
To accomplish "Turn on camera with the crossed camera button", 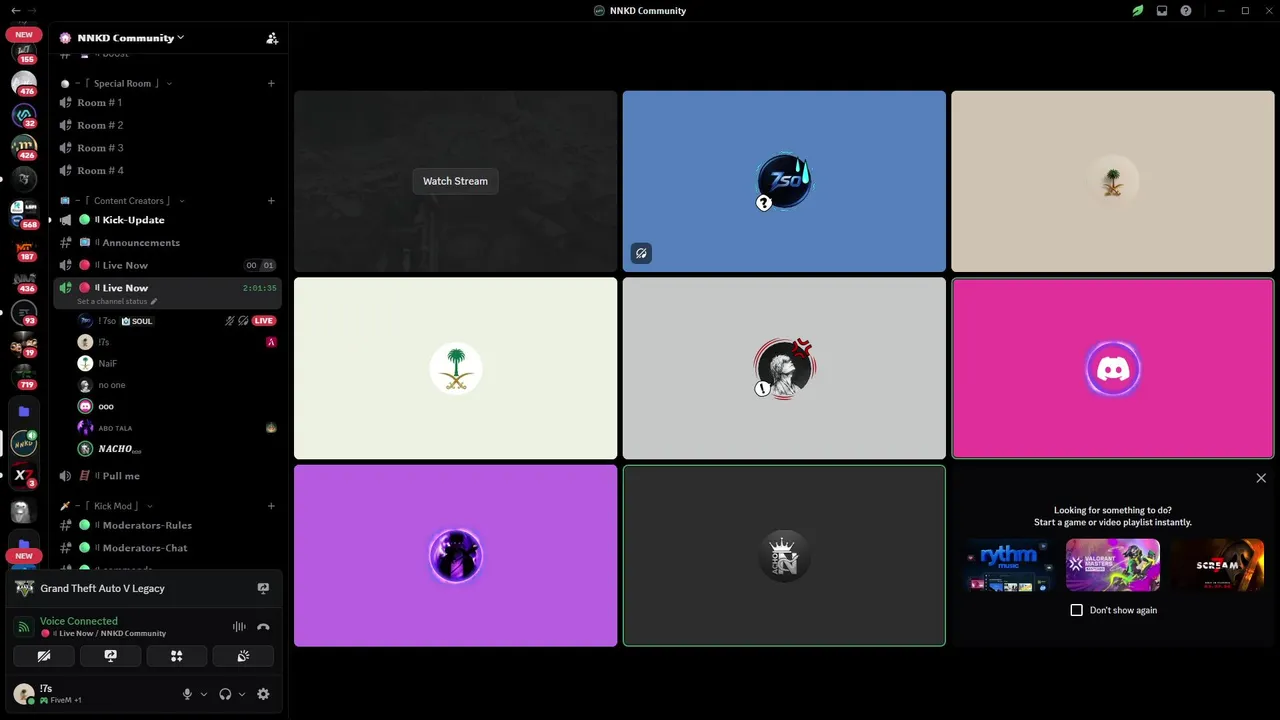I will point(44,656).
